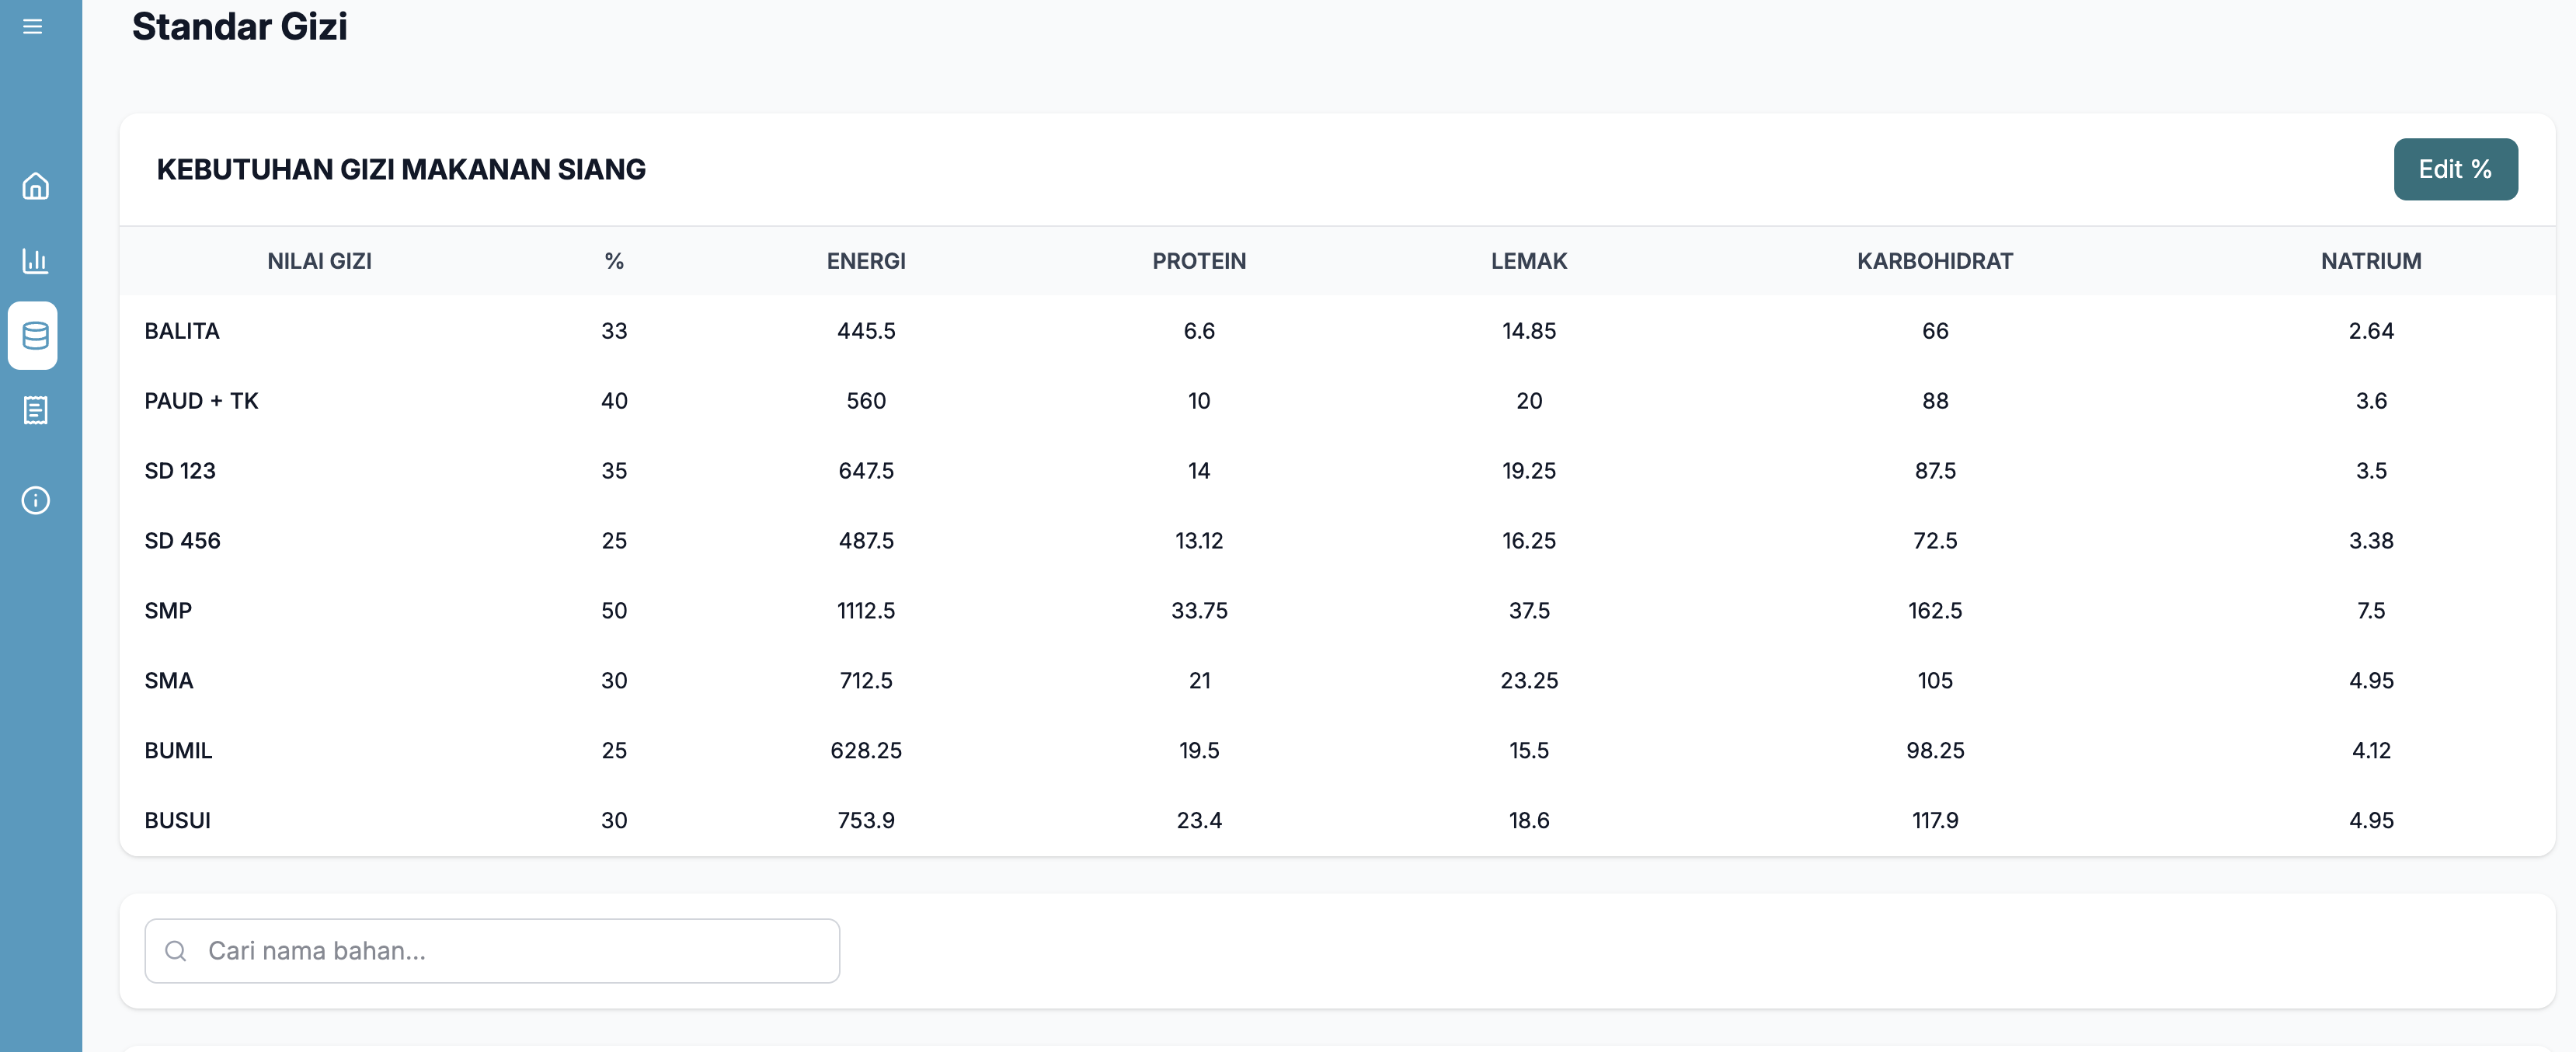
Task: Click the PROTEIN column header
Action: 1199,261
